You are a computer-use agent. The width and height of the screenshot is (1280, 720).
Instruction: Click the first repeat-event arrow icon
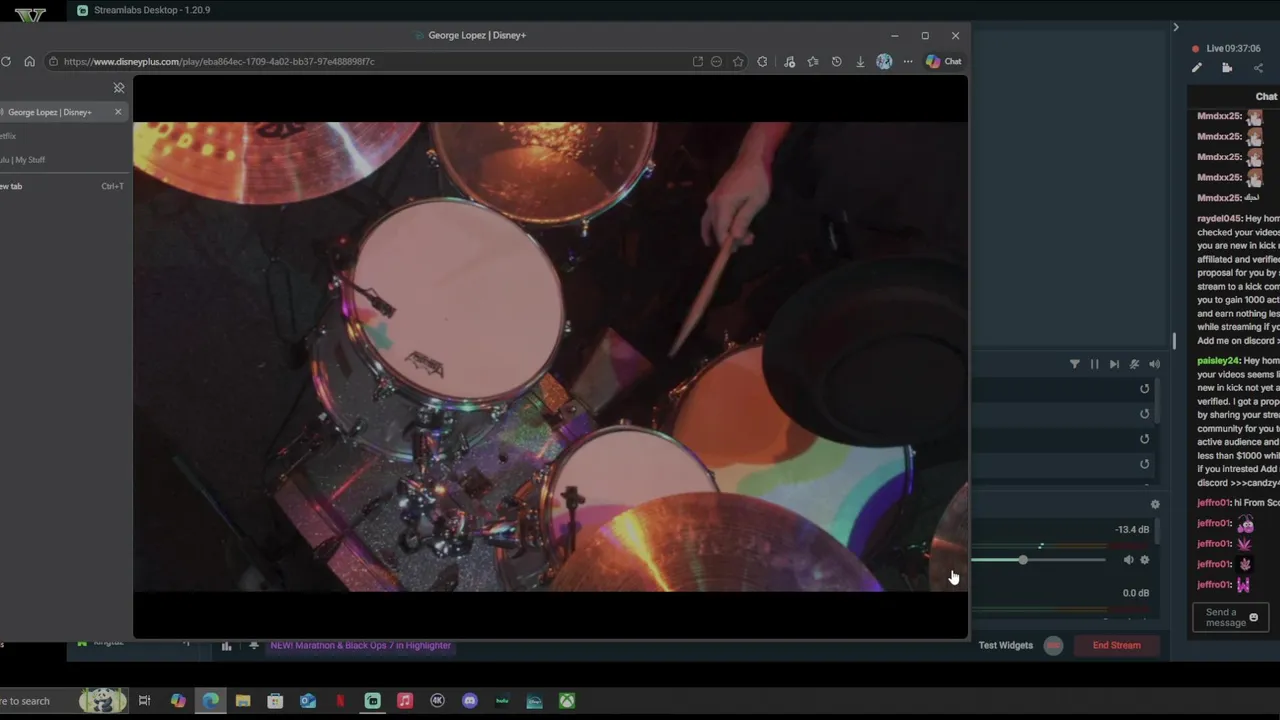(x=1145, y=389)
